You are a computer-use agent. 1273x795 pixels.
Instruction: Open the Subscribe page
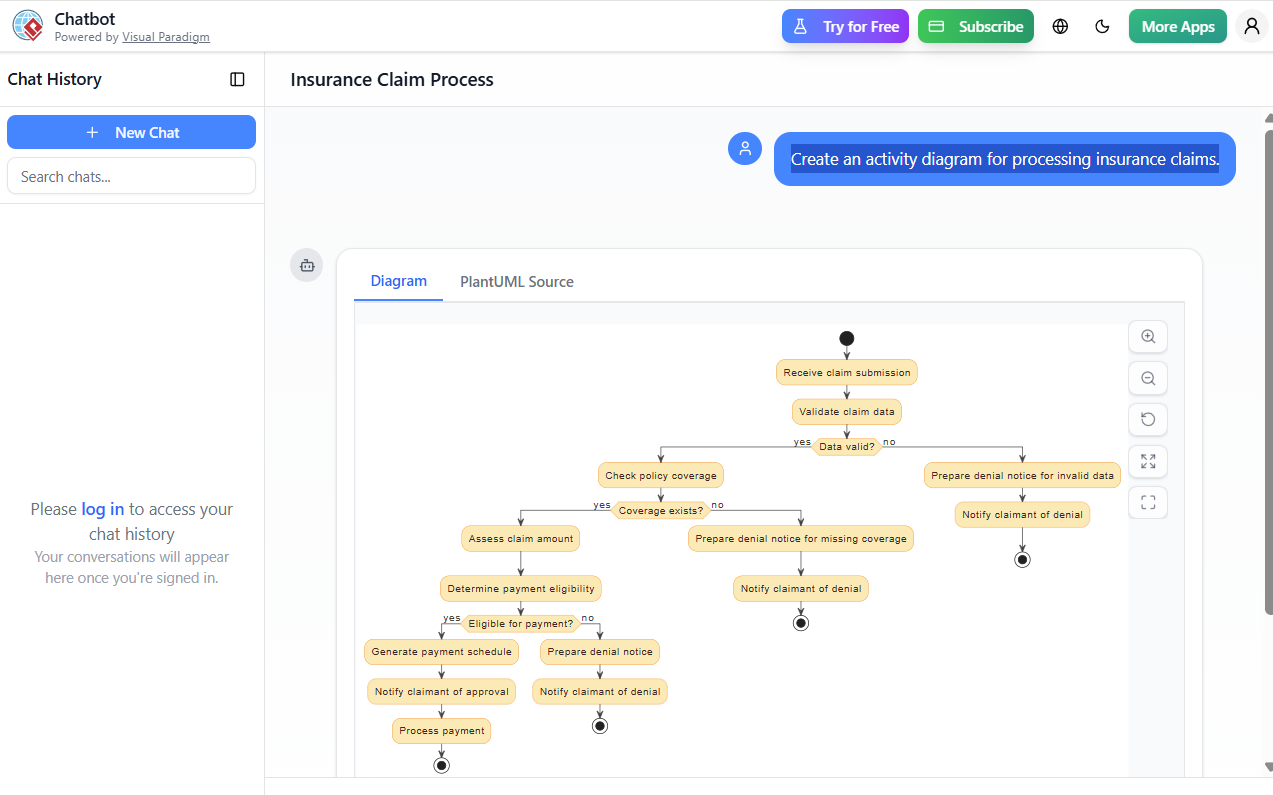[x=975, y=26]
